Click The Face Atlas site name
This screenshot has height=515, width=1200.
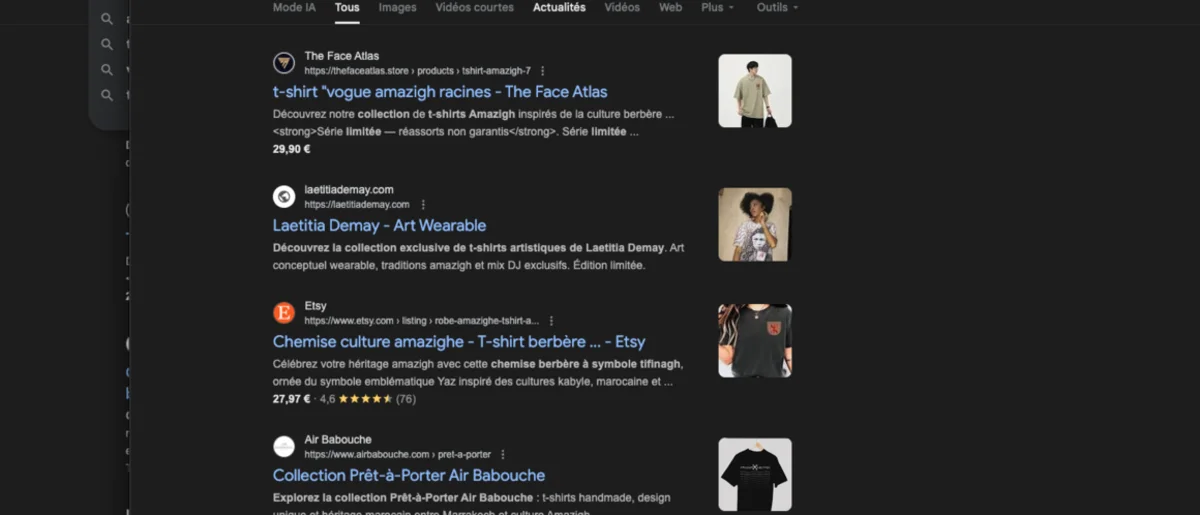(x=342, y=56)
